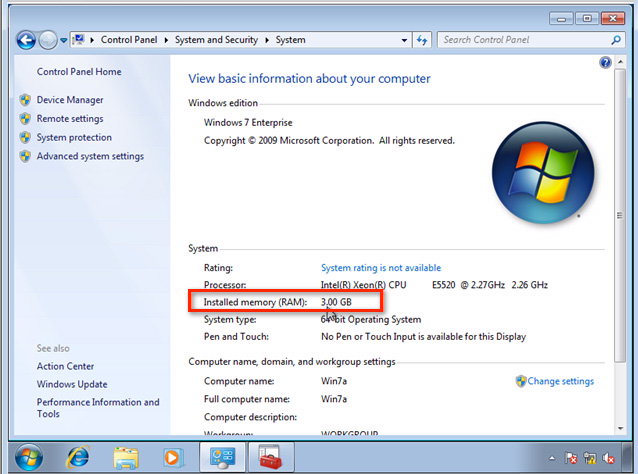The image size is (638, 474).
Task: Click shield icon beside System protection
Action: coord(25,137)
